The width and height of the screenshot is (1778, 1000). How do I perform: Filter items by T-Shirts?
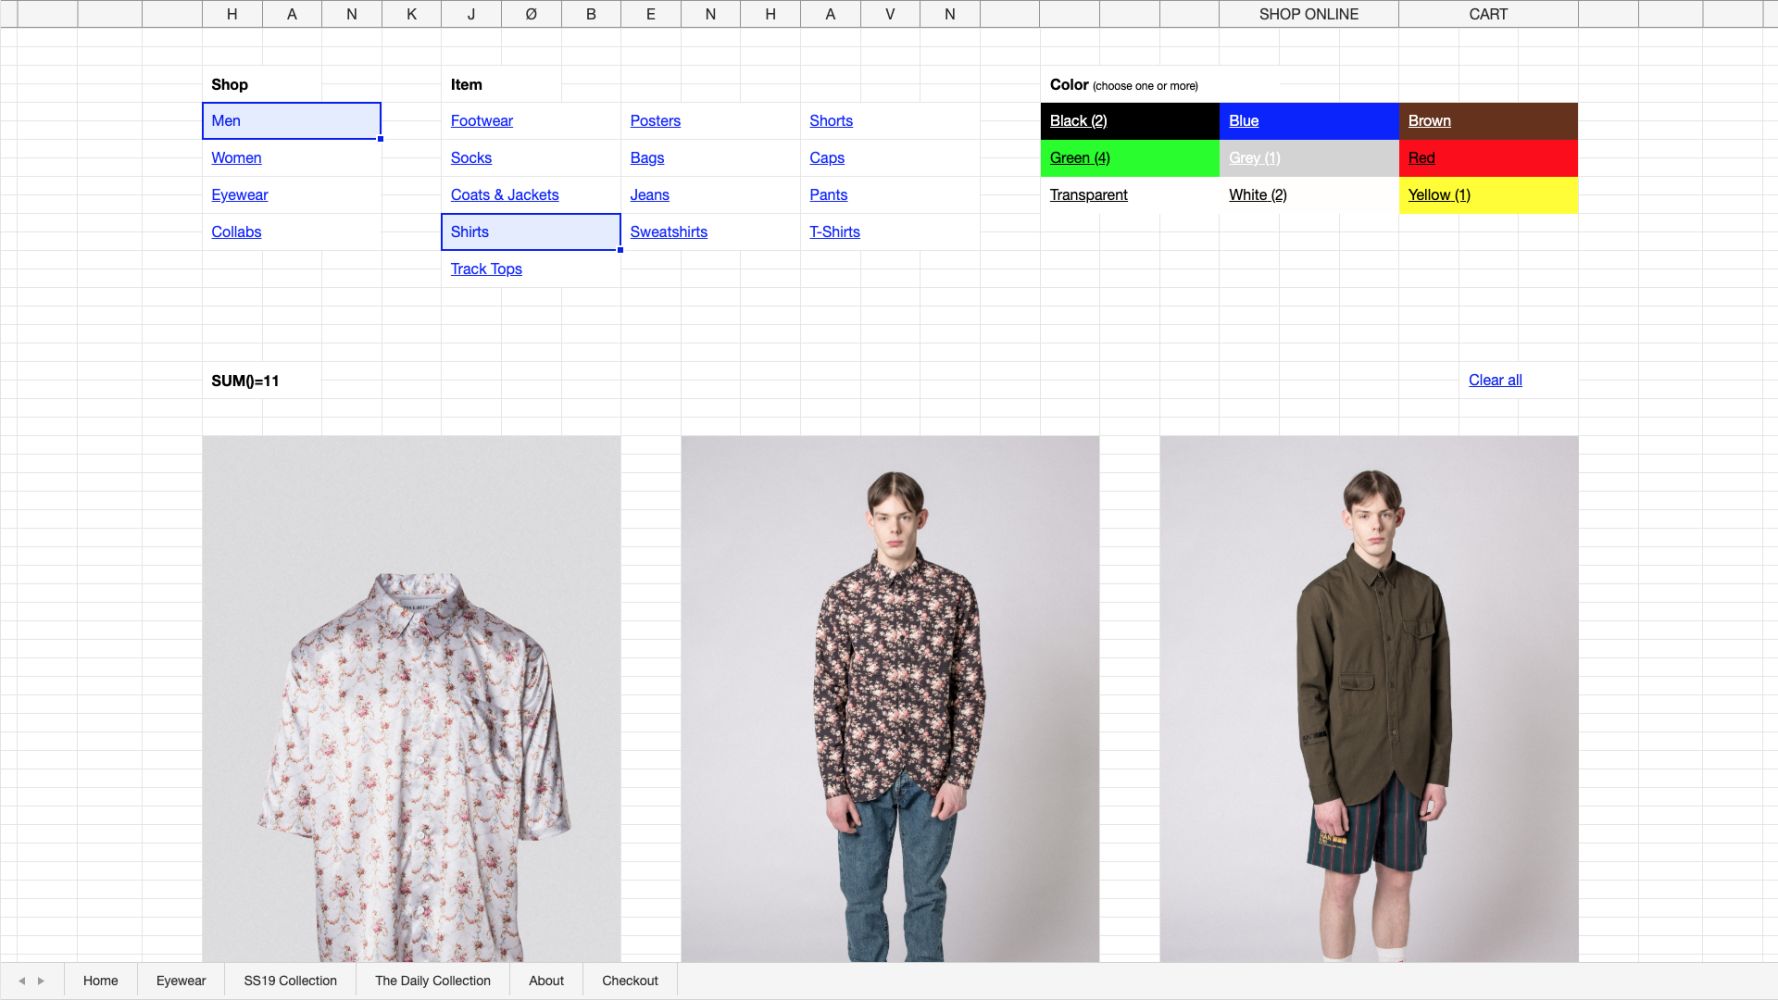click(x=834, y=232)
